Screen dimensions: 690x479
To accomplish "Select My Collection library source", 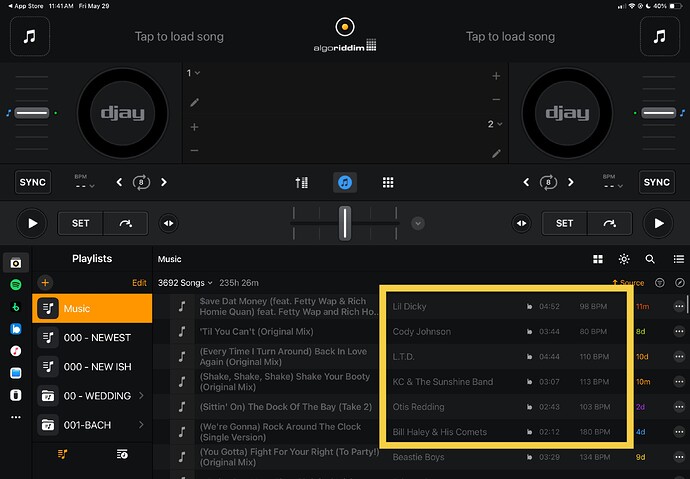I will [x=16, y=263].
